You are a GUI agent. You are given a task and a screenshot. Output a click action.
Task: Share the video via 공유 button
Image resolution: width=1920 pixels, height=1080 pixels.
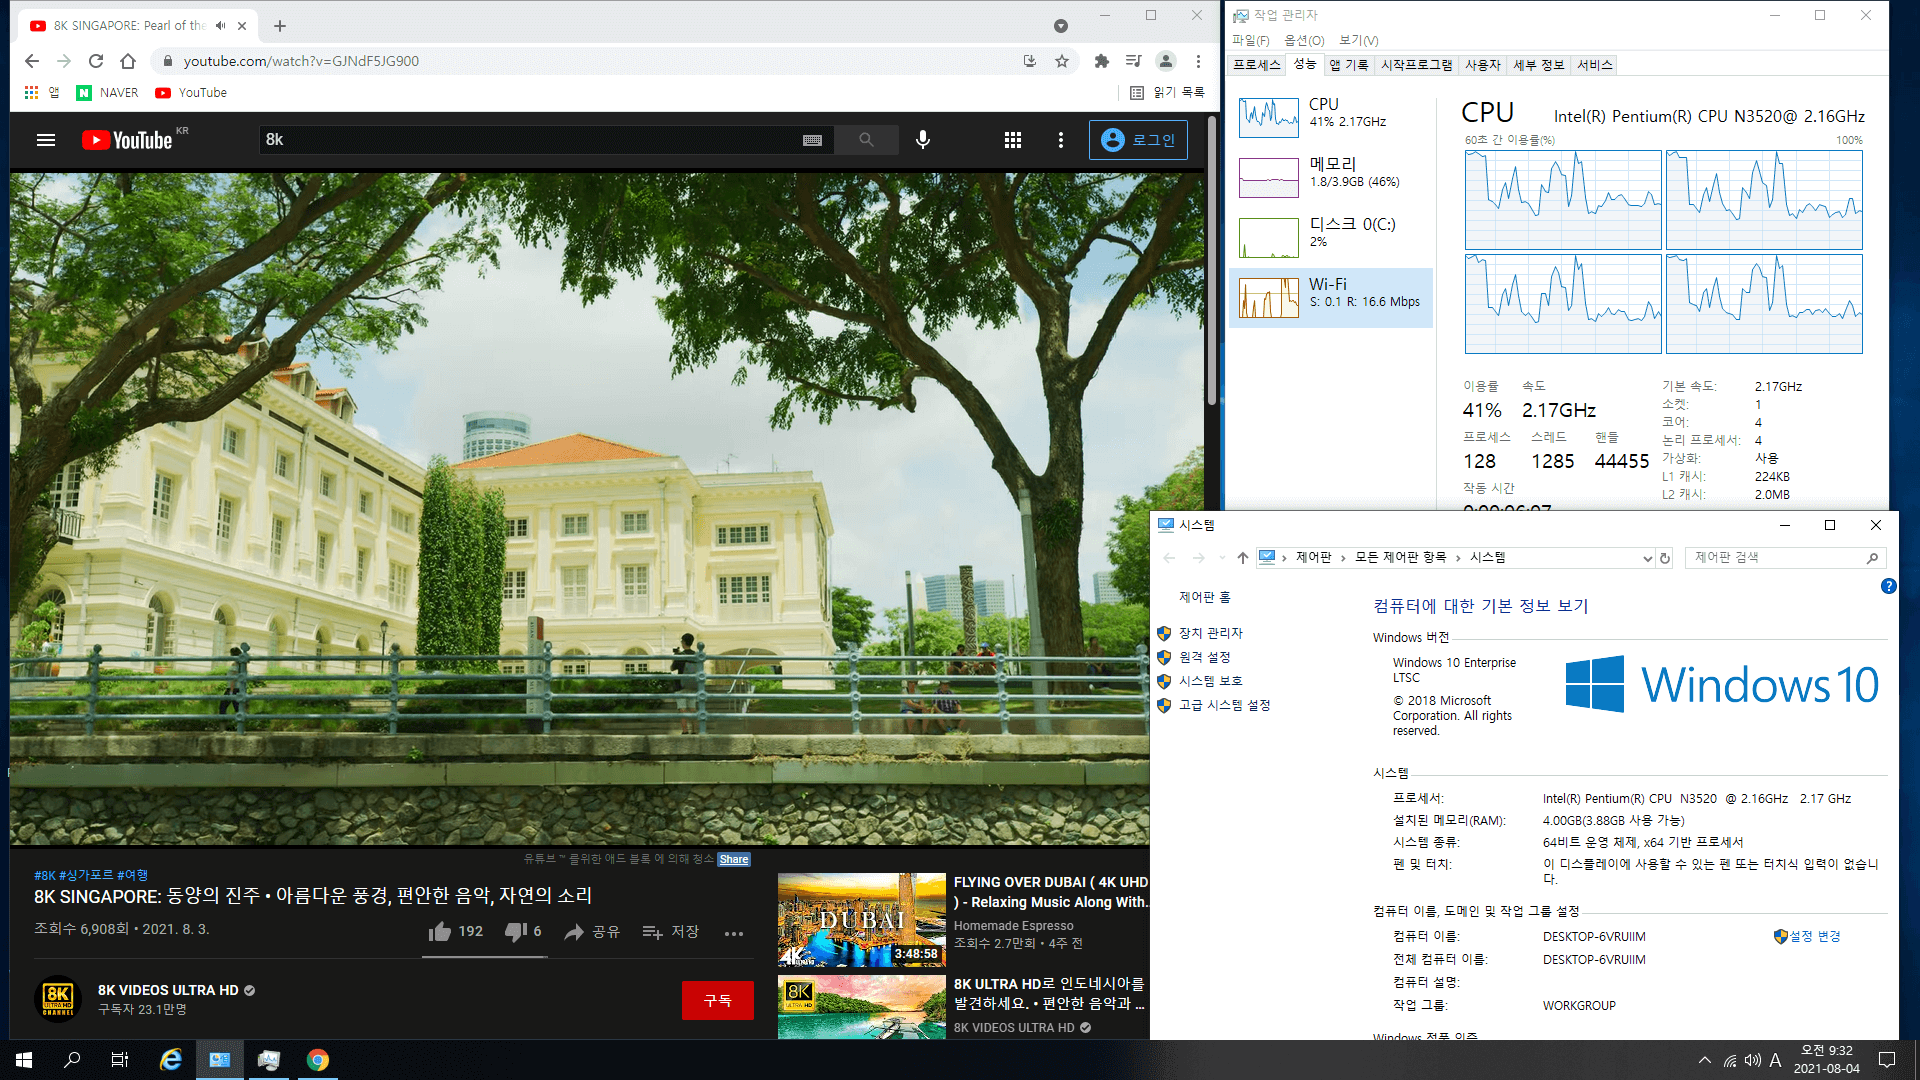pos(592,932)
